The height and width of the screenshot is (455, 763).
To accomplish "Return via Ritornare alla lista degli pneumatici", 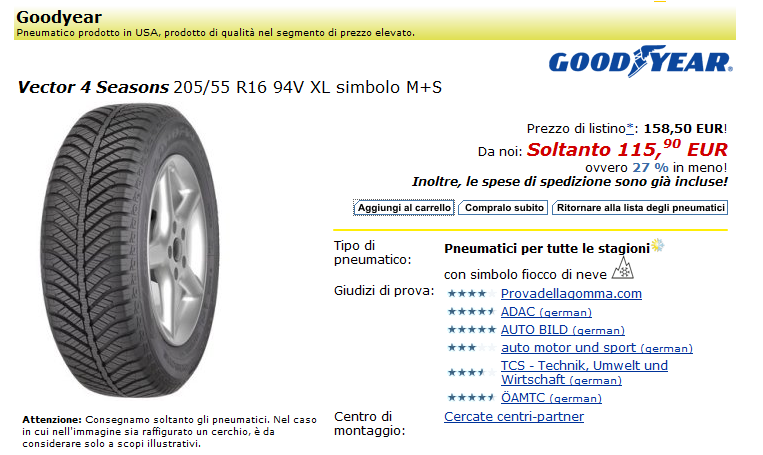I will point(640,208).
